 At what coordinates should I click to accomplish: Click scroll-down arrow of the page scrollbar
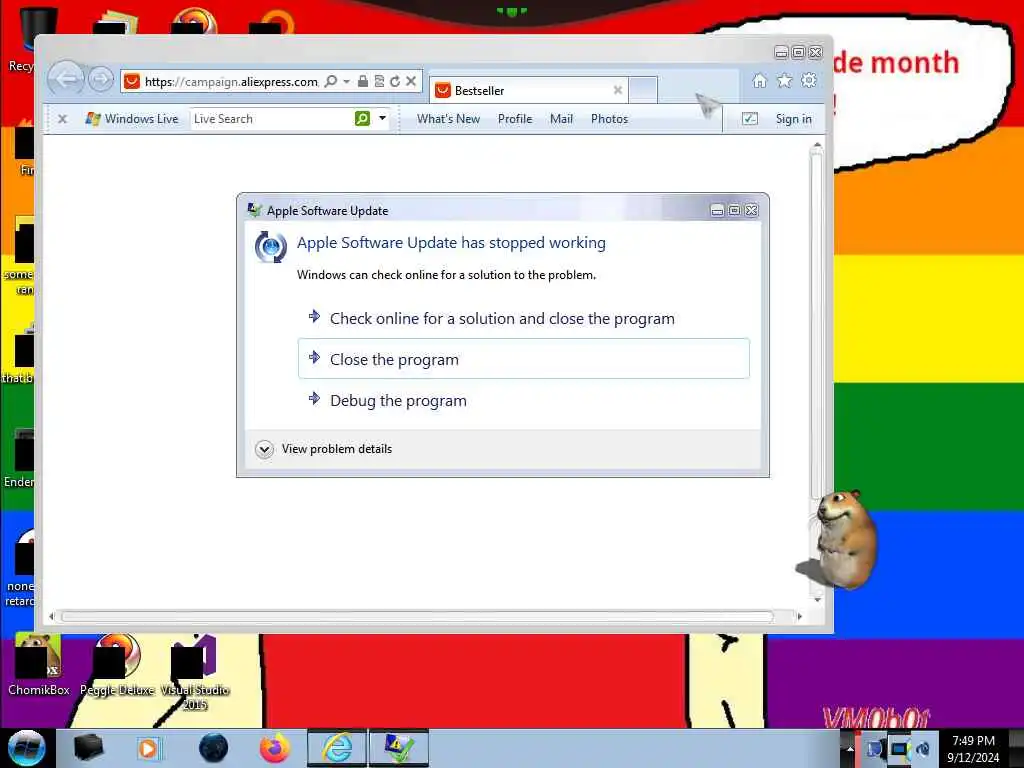817,600
